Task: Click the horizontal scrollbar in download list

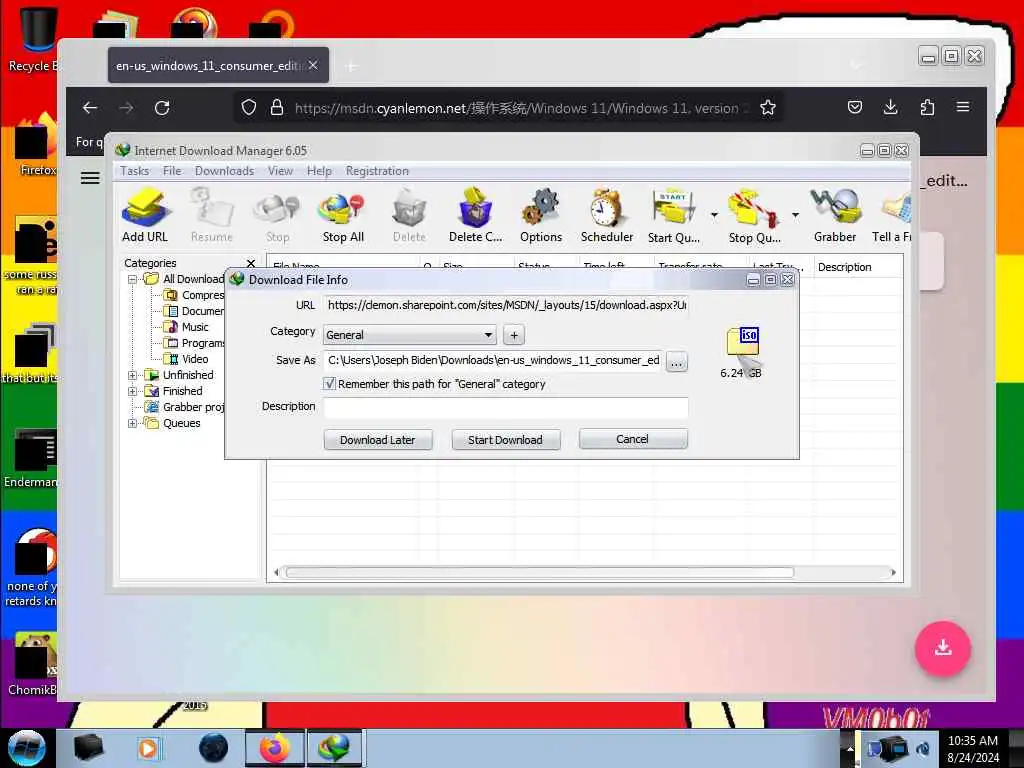Action: coord(539,573)
